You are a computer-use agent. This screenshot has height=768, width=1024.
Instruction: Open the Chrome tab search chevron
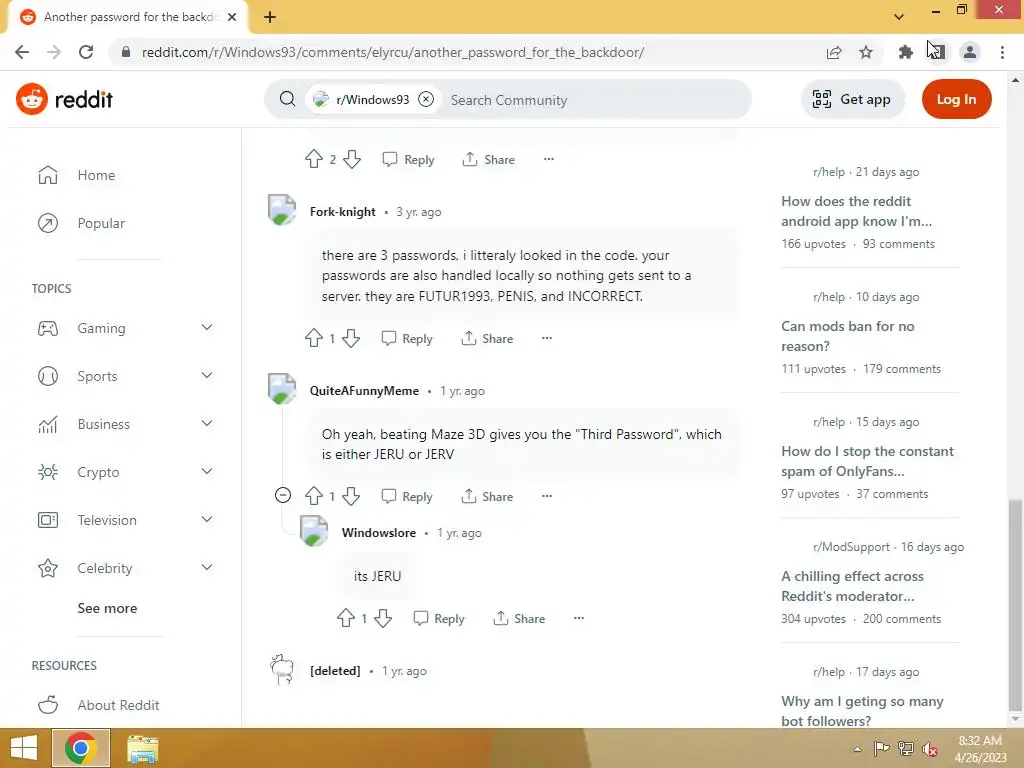[899, 17]
